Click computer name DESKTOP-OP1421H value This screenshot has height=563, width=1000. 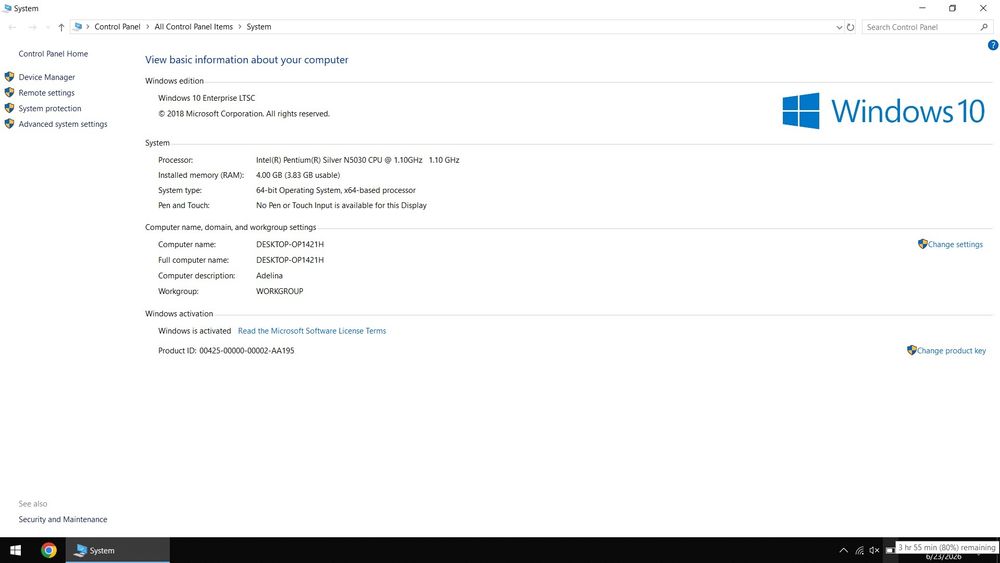tap(290, 244)
